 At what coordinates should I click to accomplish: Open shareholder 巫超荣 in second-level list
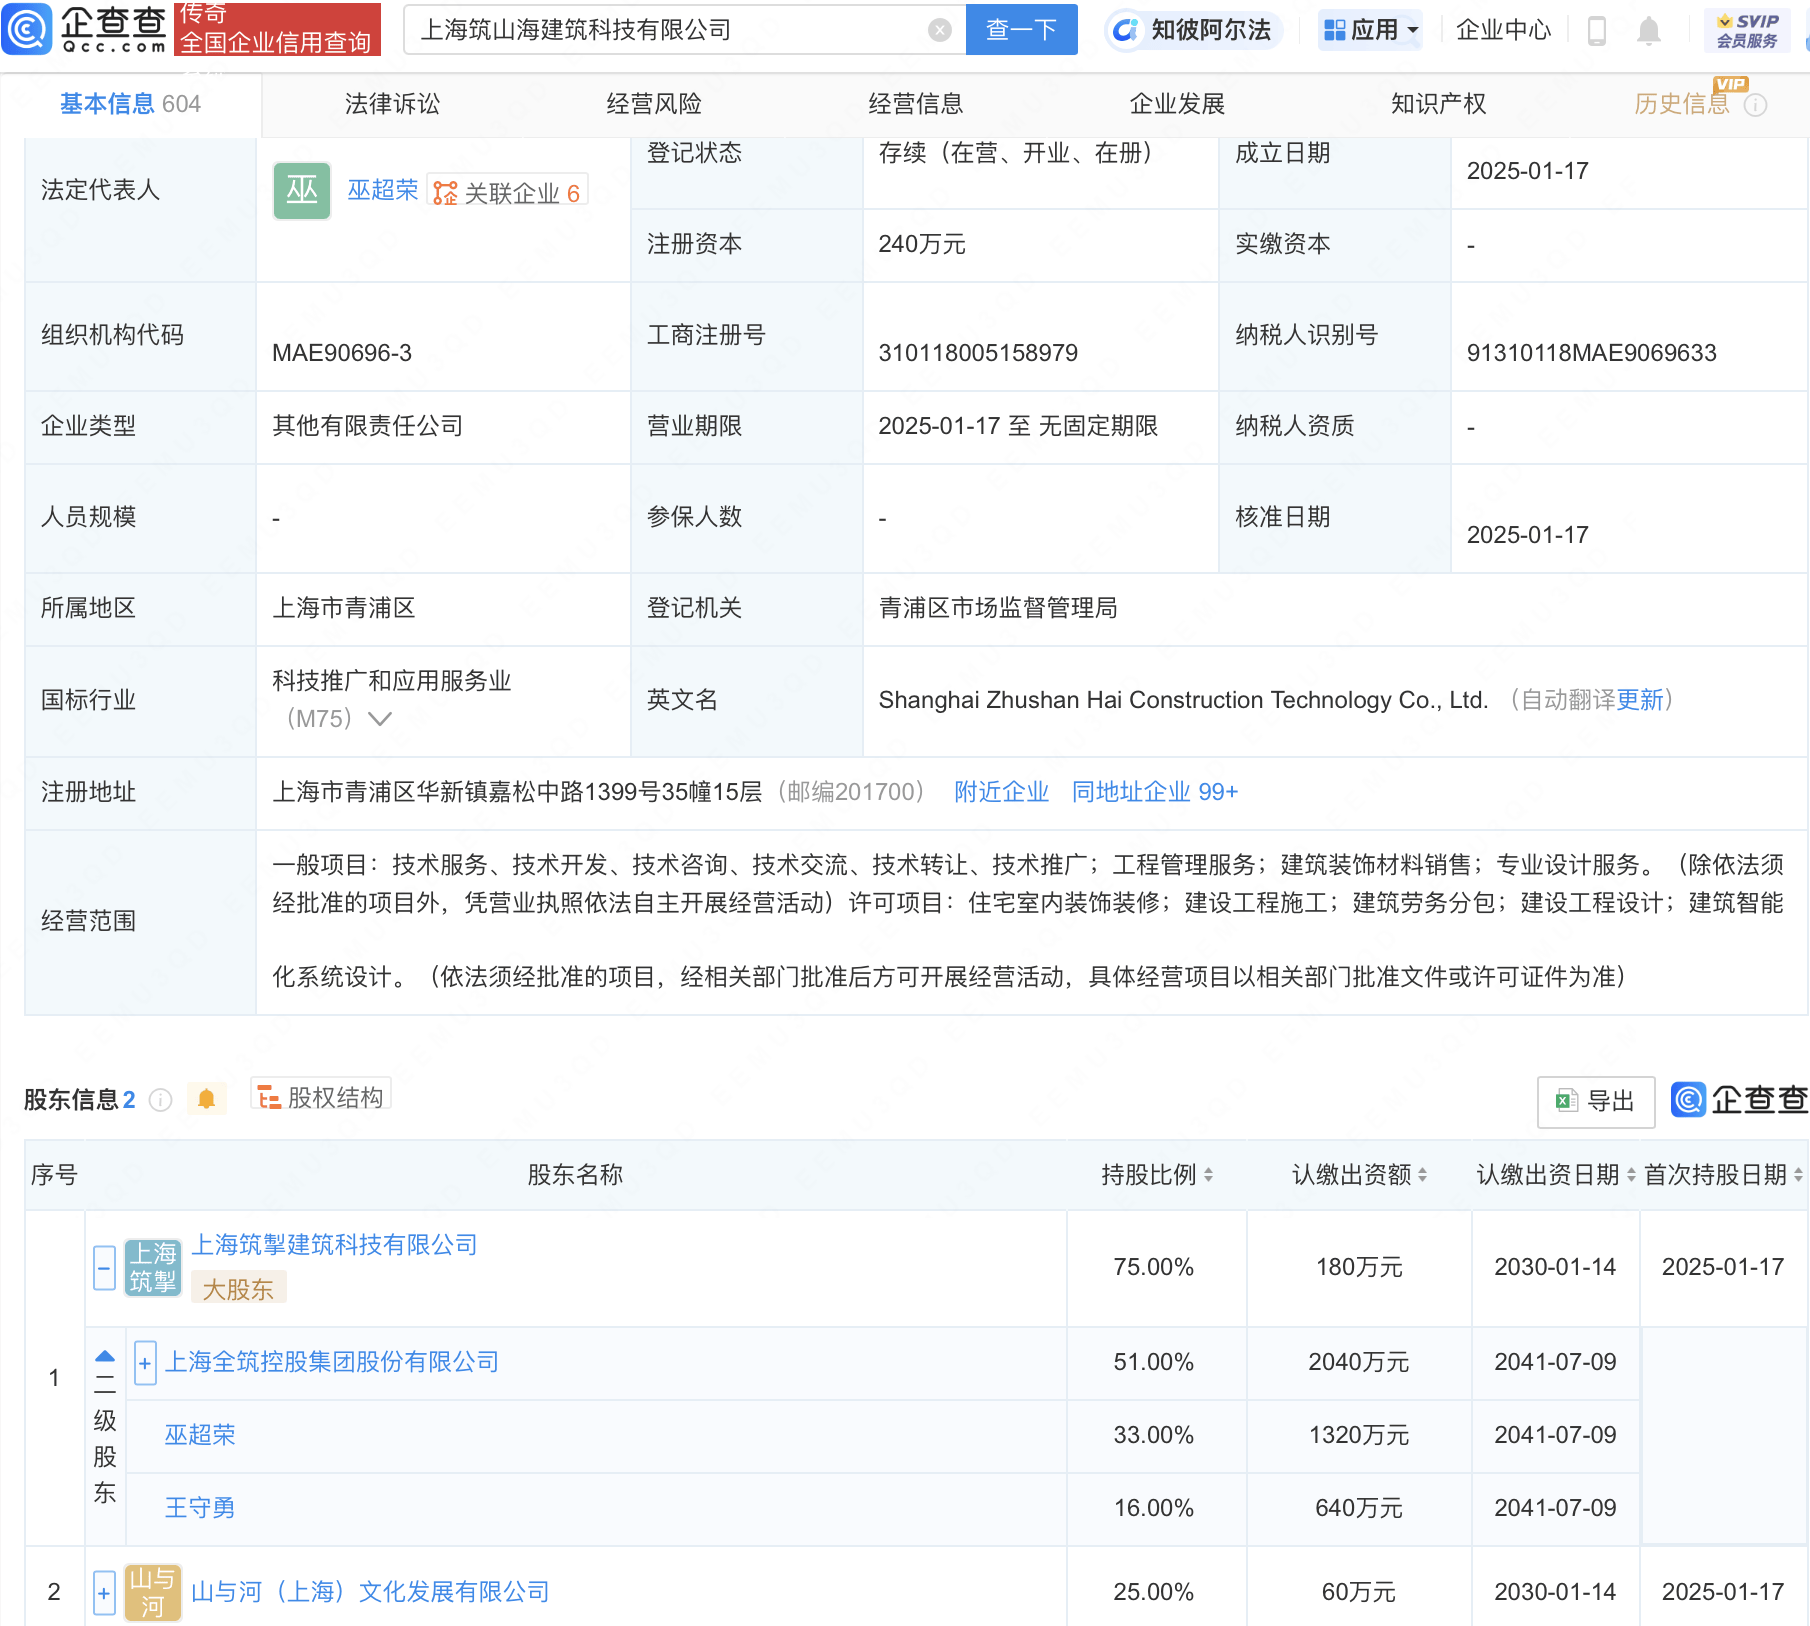click(x=200, y=1435)
